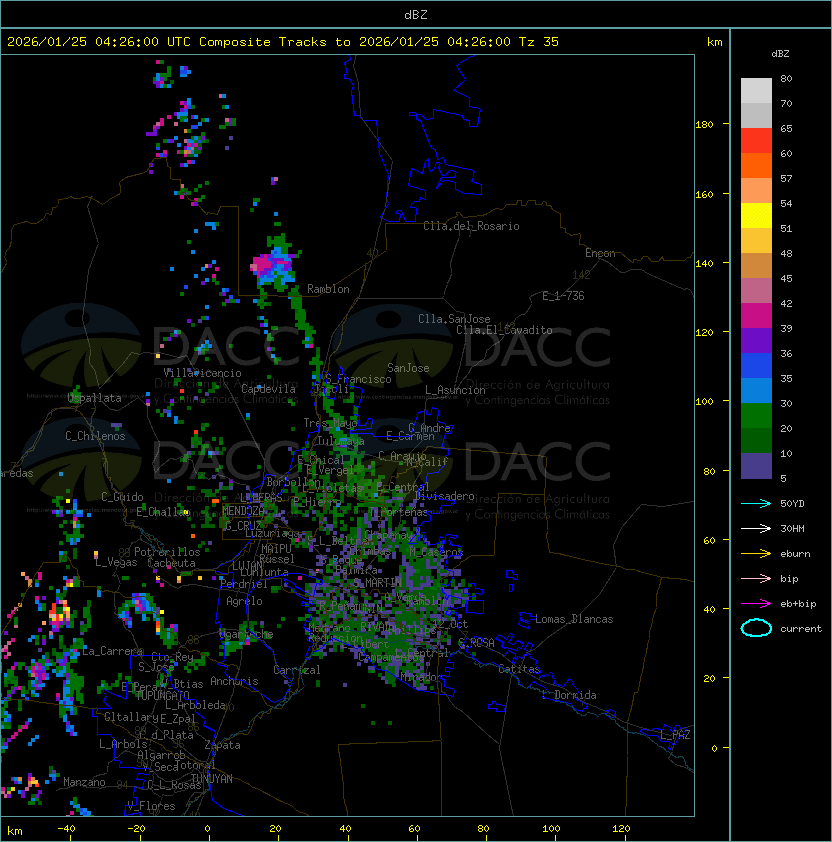Pick the bright green 20-30 dBZ swatch
832x842 pixels.
[756, 416]
